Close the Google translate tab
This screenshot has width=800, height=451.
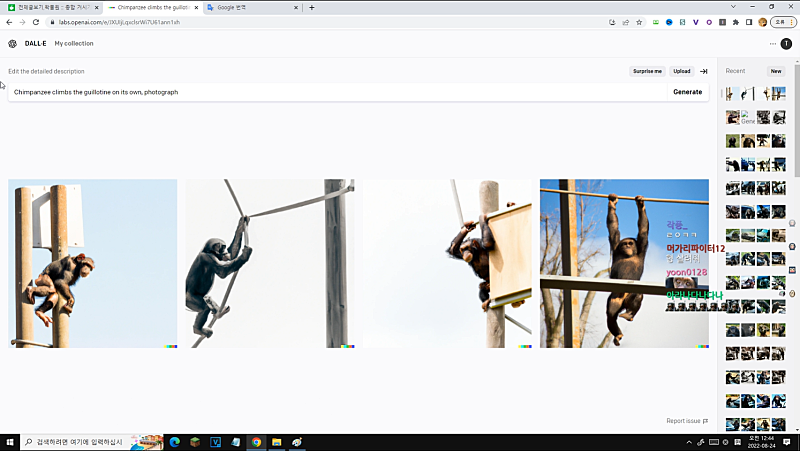click(295, 8)
